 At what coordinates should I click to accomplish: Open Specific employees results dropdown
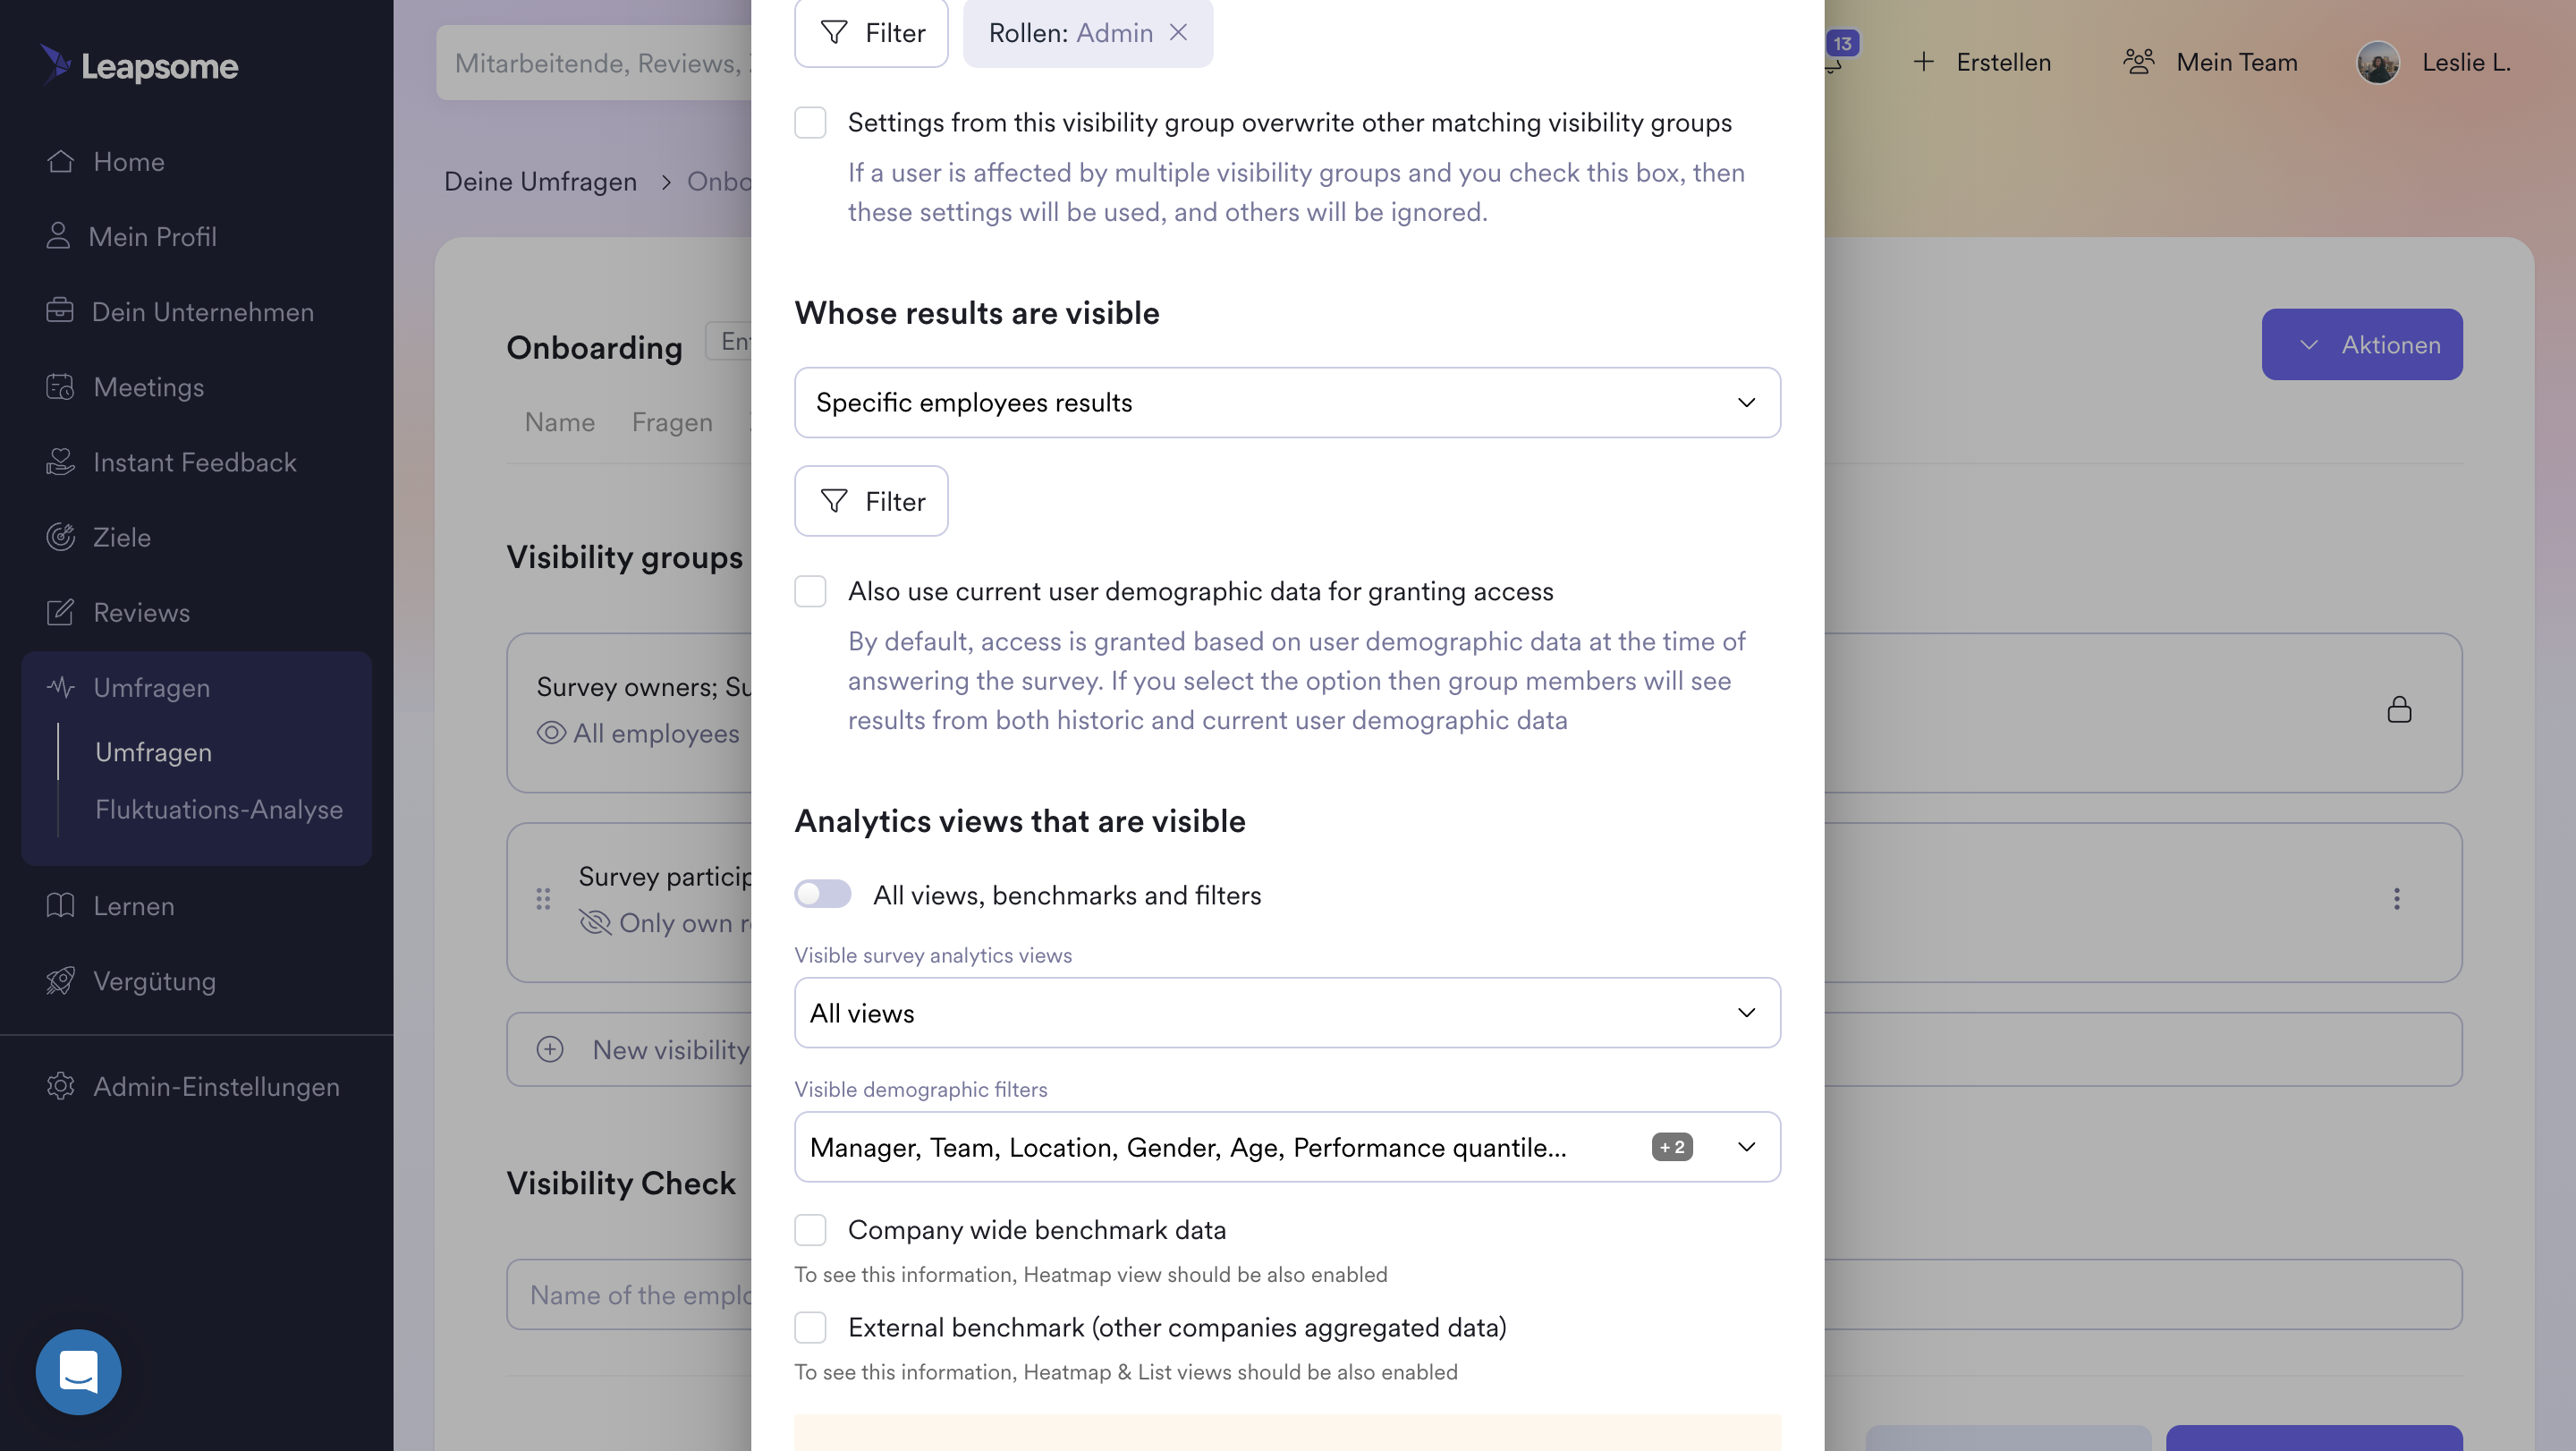(x=1287, y=402)
